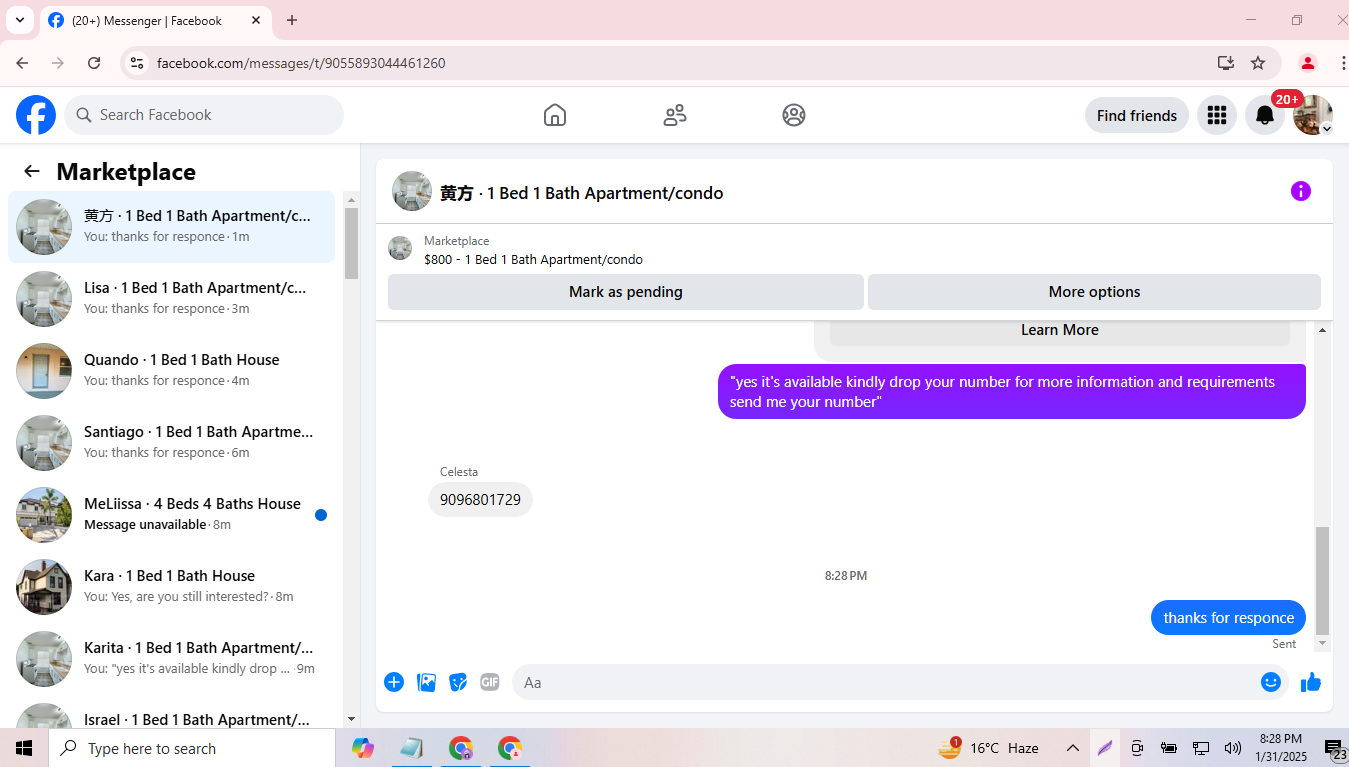This screenshot has height=767, width=1349.
Task: Click the chat messages scrollbar thumb
Action: (1323, 580)
